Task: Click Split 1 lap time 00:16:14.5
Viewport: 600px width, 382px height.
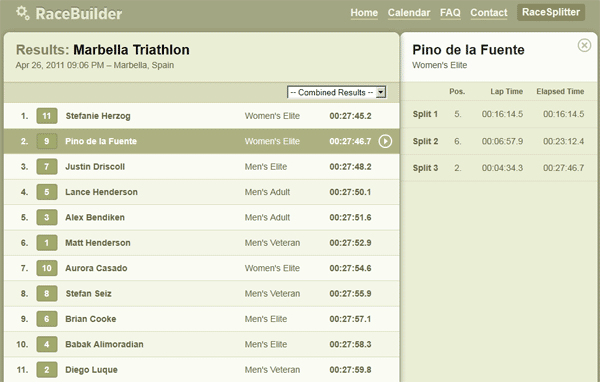Action: point(502,114)
